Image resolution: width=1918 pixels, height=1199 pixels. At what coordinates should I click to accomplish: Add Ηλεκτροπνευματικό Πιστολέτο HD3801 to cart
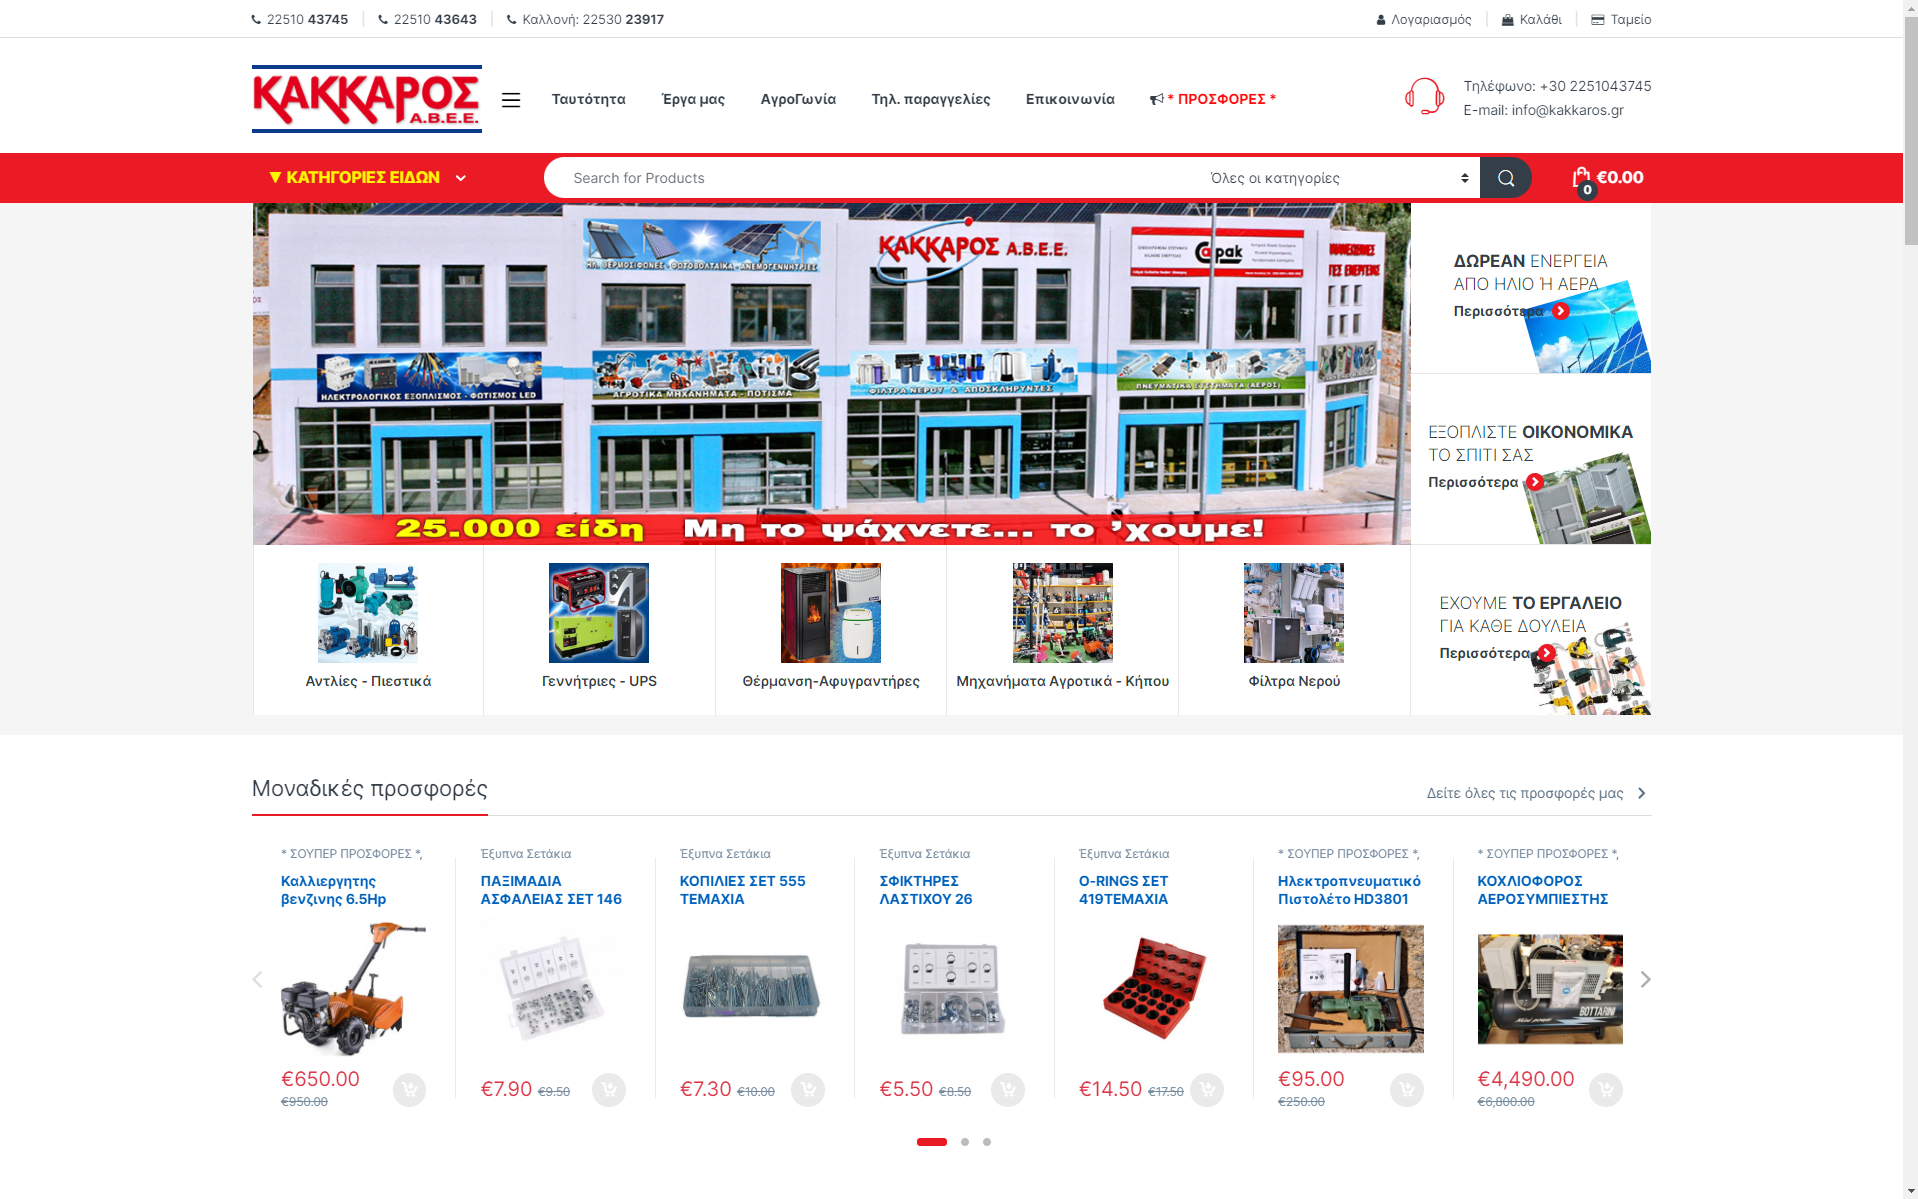1406,1089
